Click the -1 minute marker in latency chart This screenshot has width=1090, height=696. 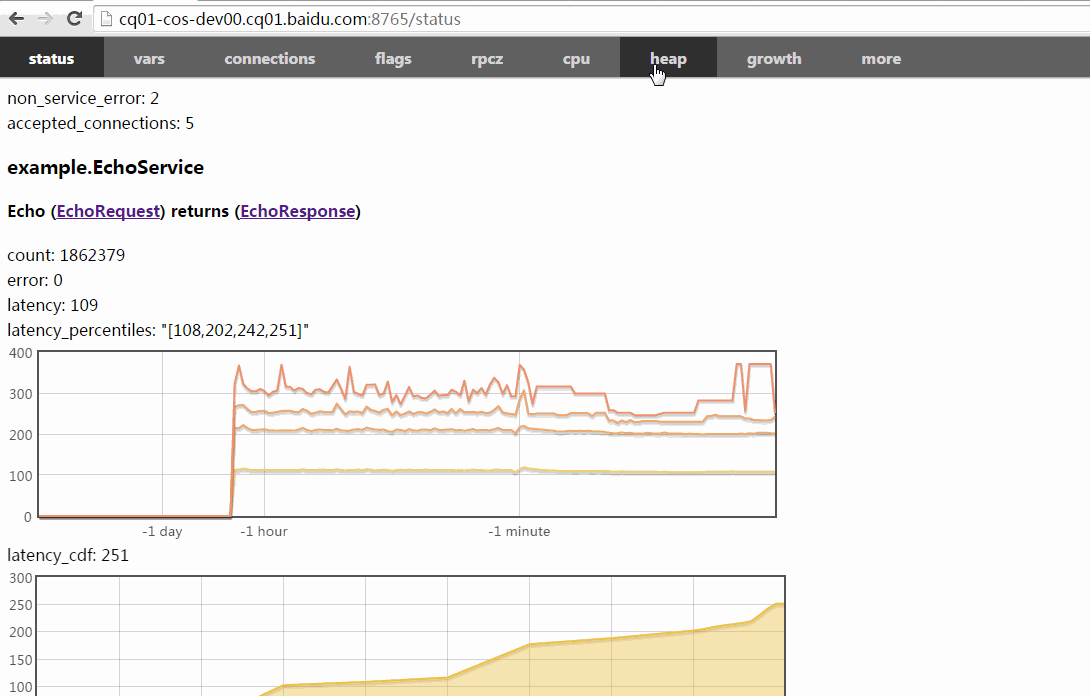[518, 531]
